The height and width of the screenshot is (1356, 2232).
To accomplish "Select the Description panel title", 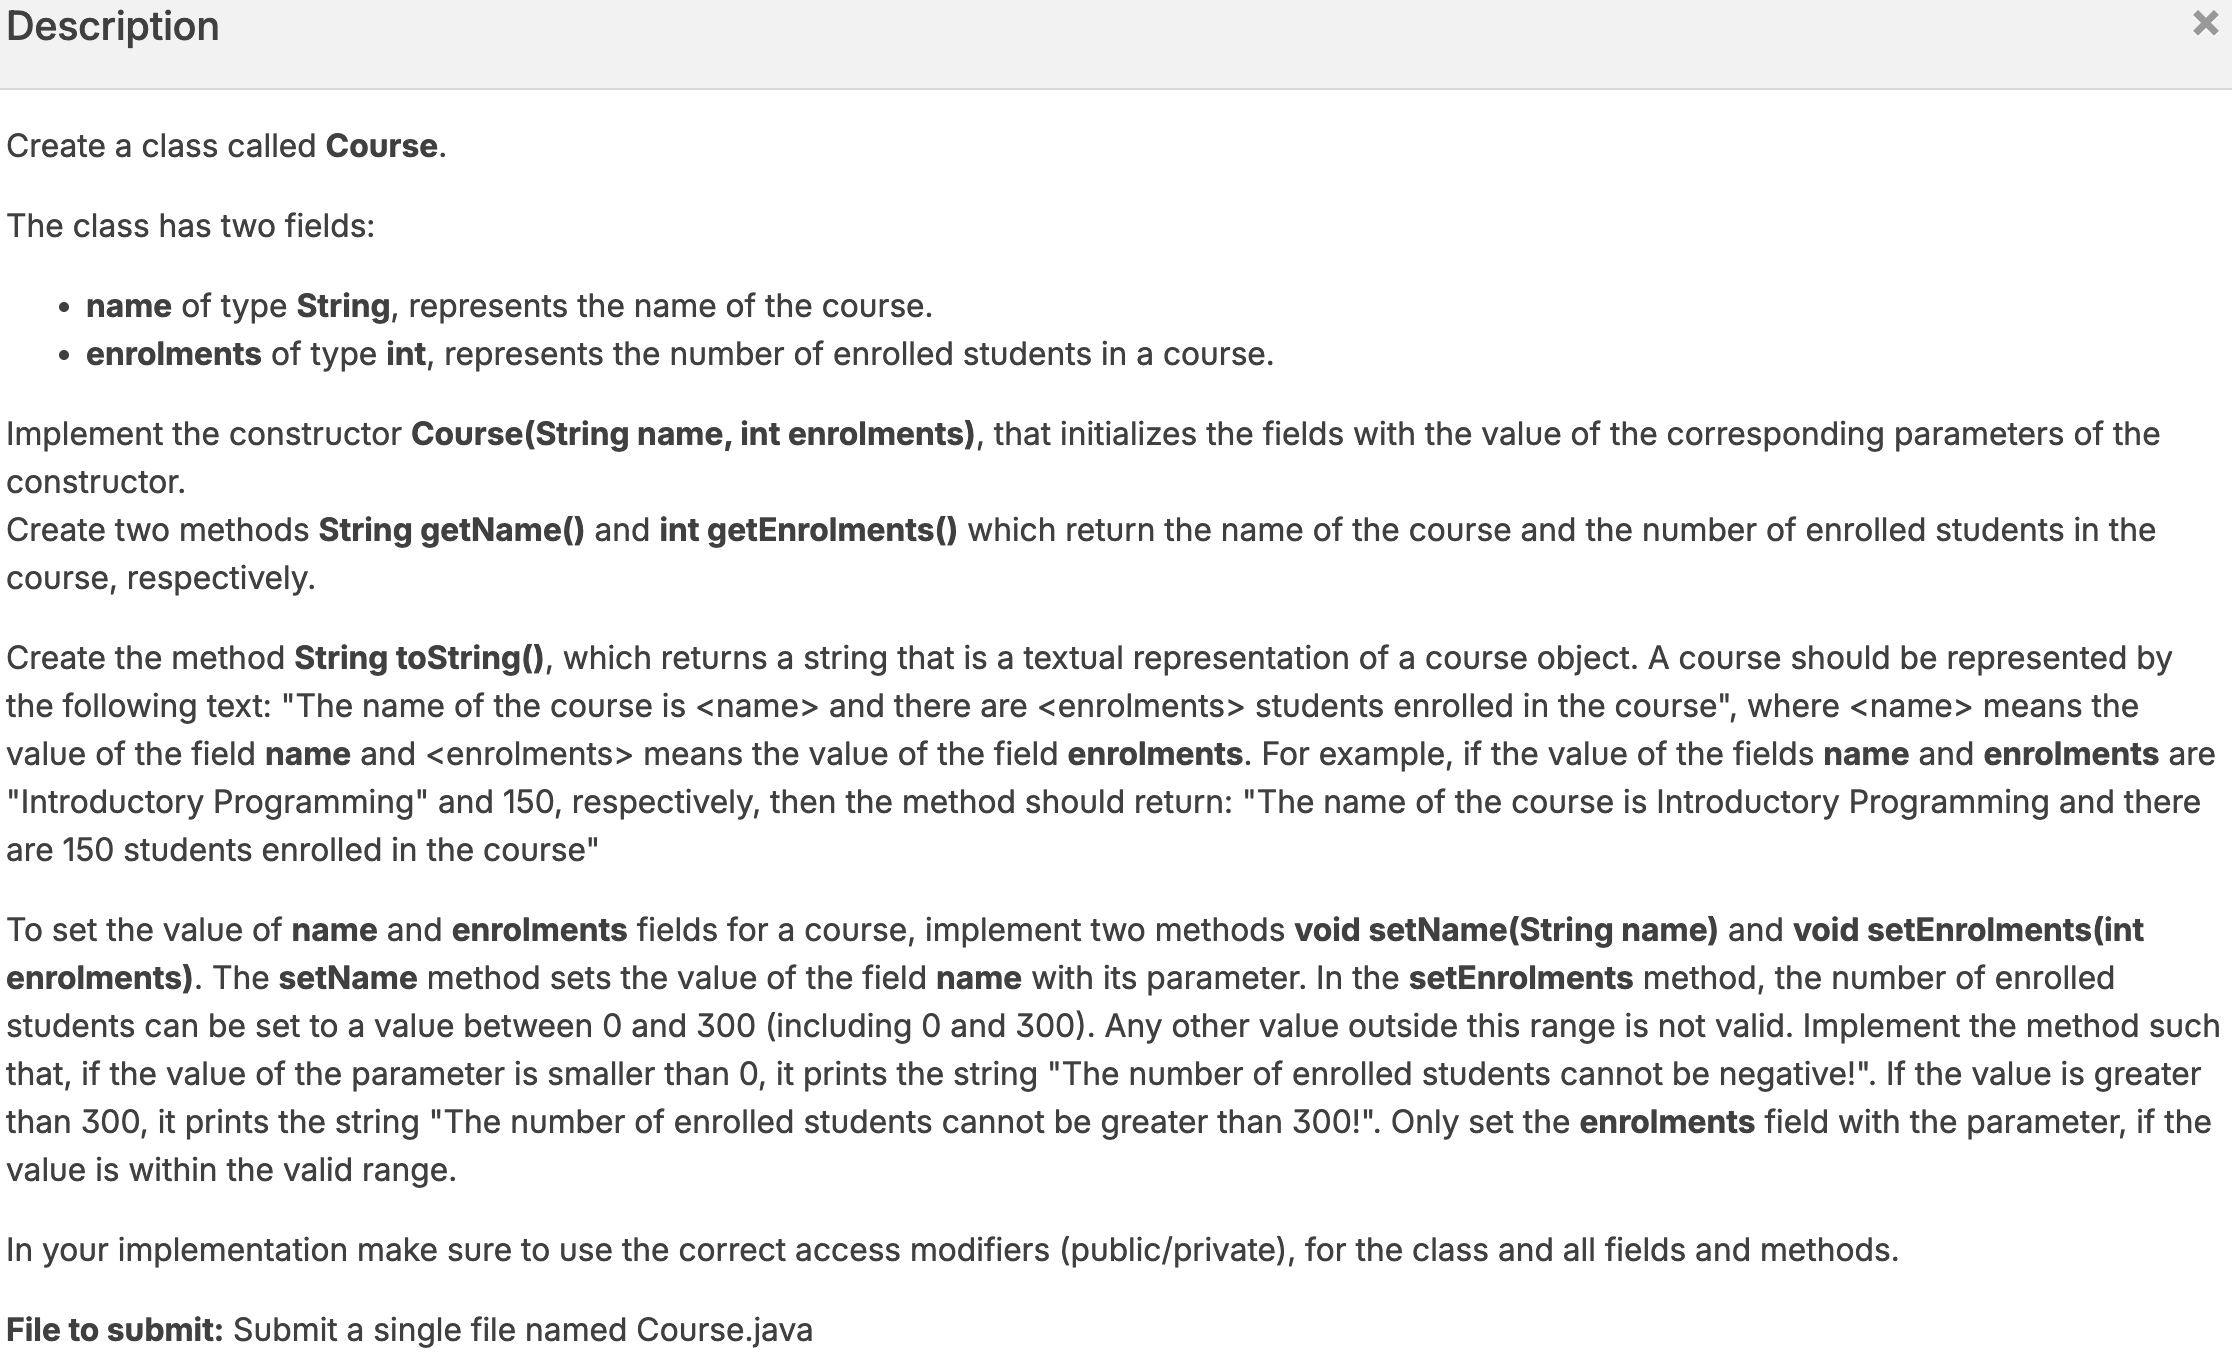I will click(112, 27).
